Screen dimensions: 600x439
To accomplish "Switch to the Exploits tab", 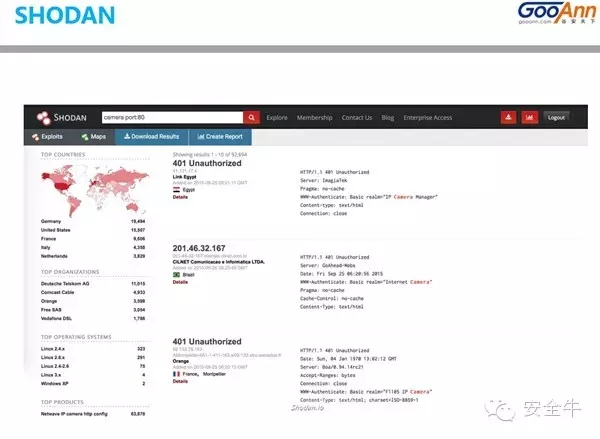I will (47, 137).
